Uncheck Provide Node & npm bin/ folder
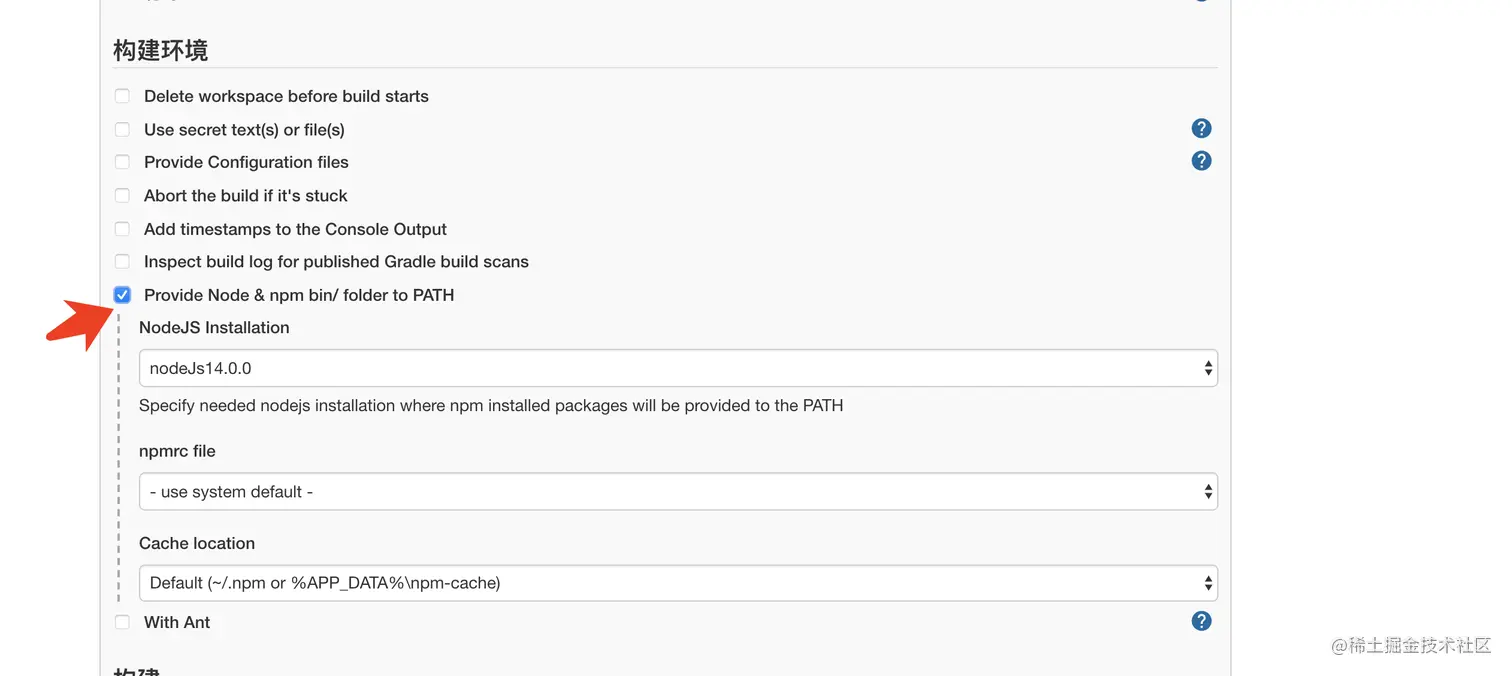This screenshot has width=1512, height=676. [x=122, y=295]
